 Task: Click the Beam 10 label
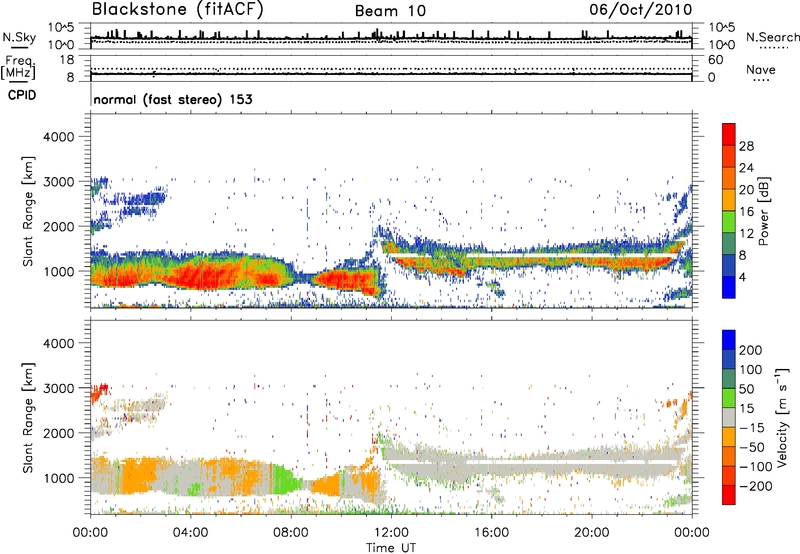pos(390,11)
